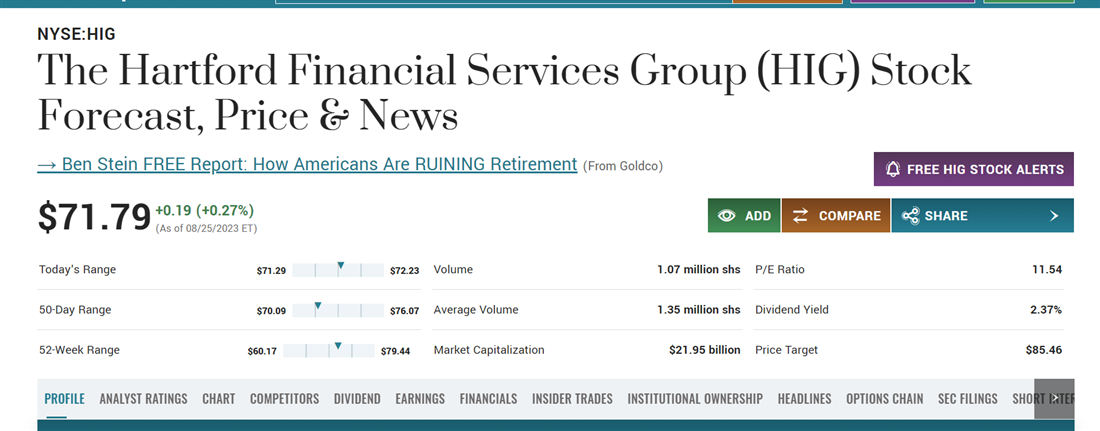Select the Institutional Ownership tab
The width and height of the screenshot is (1100, 431).
695,398
